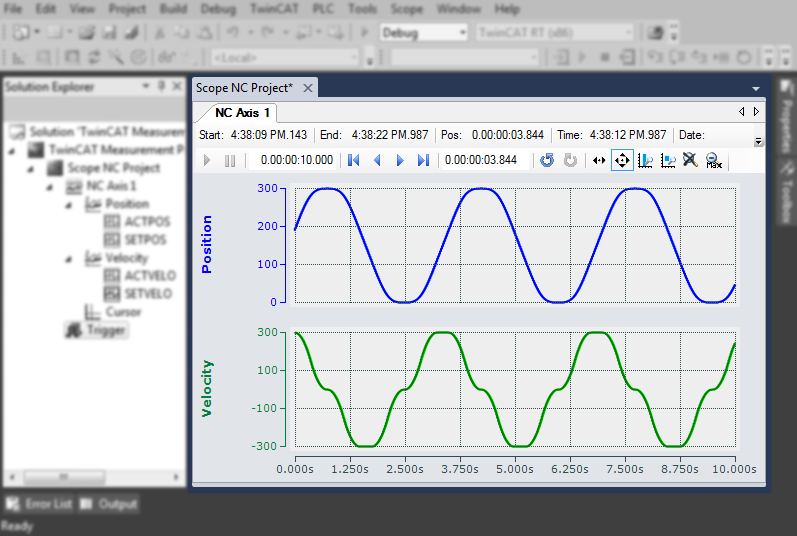Click the Undo icon in main toolbar
Screen dimensions: 797x536
click(x=233, y=33)
